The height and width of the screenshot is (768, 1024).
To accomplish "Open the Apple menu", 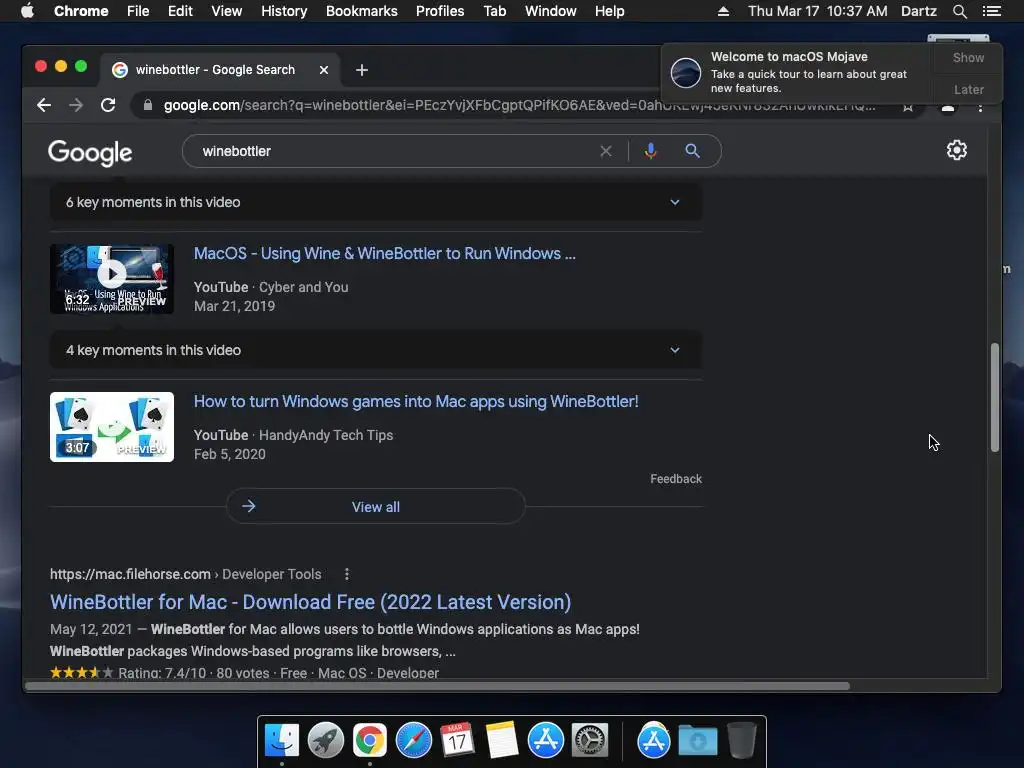I will (x=27, y=11).
